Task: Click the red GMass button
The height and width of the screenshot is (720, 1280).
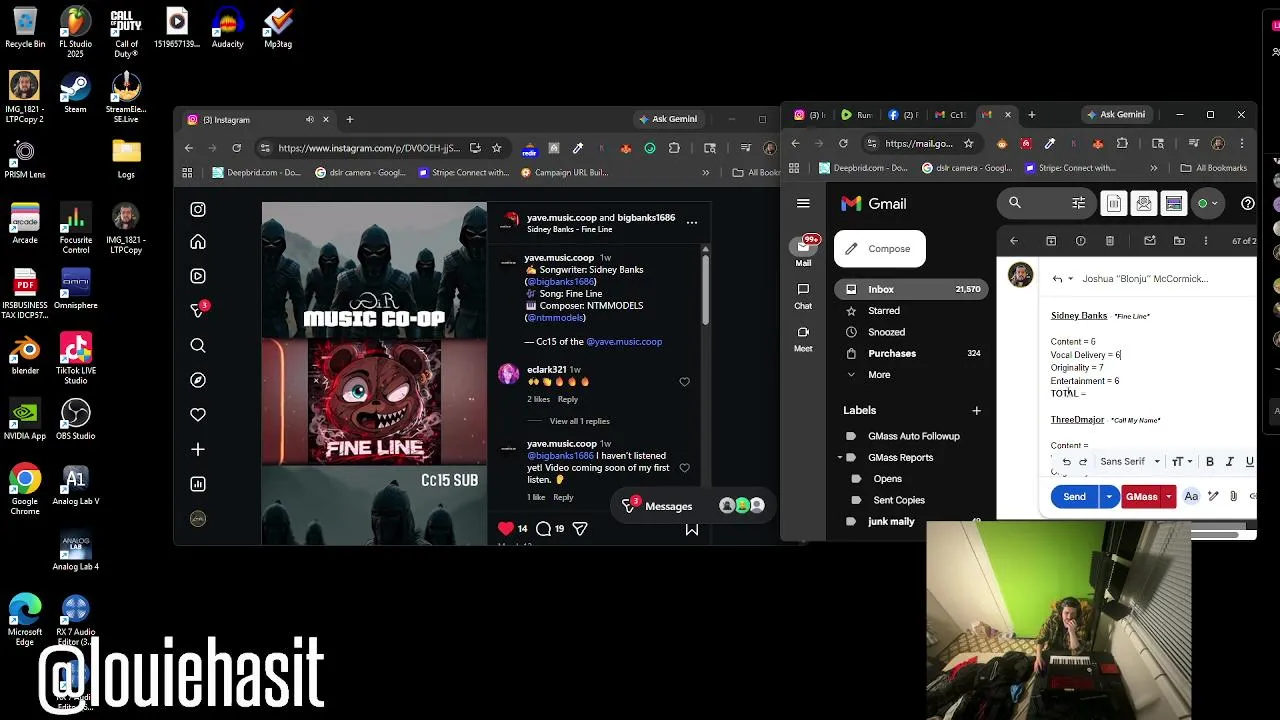Action: pyautogui.click(x=1141, y=497)
